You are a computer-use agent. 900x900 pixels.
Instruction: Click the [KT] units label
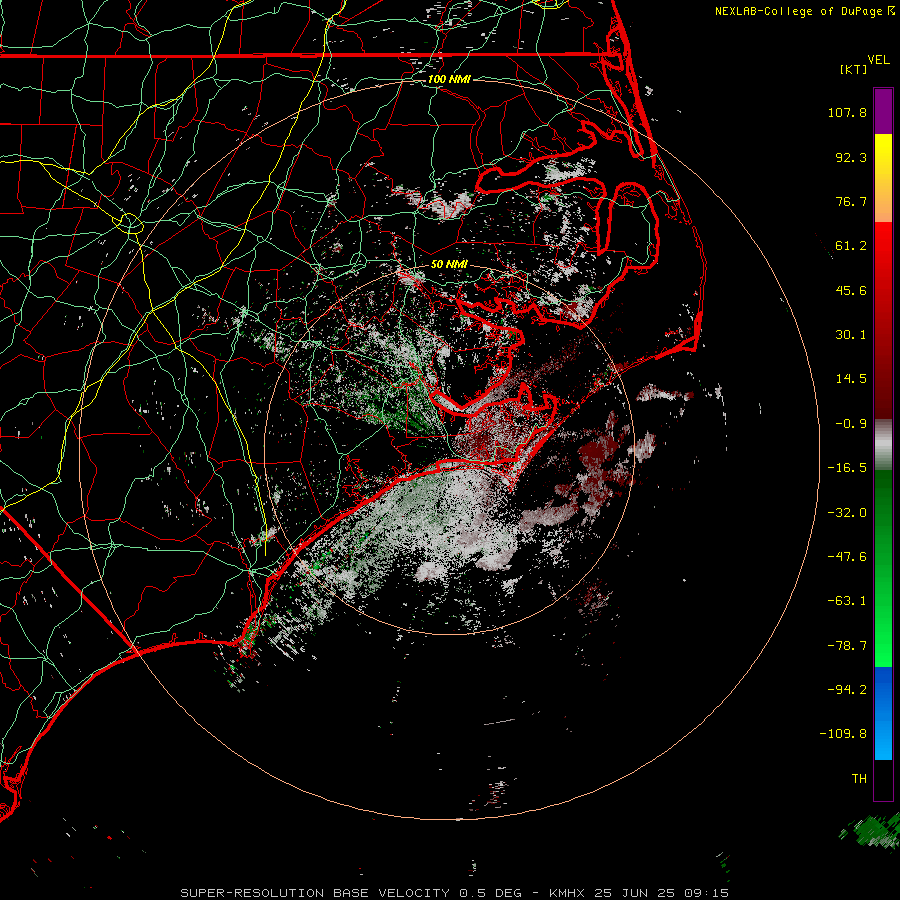(853, 69)
